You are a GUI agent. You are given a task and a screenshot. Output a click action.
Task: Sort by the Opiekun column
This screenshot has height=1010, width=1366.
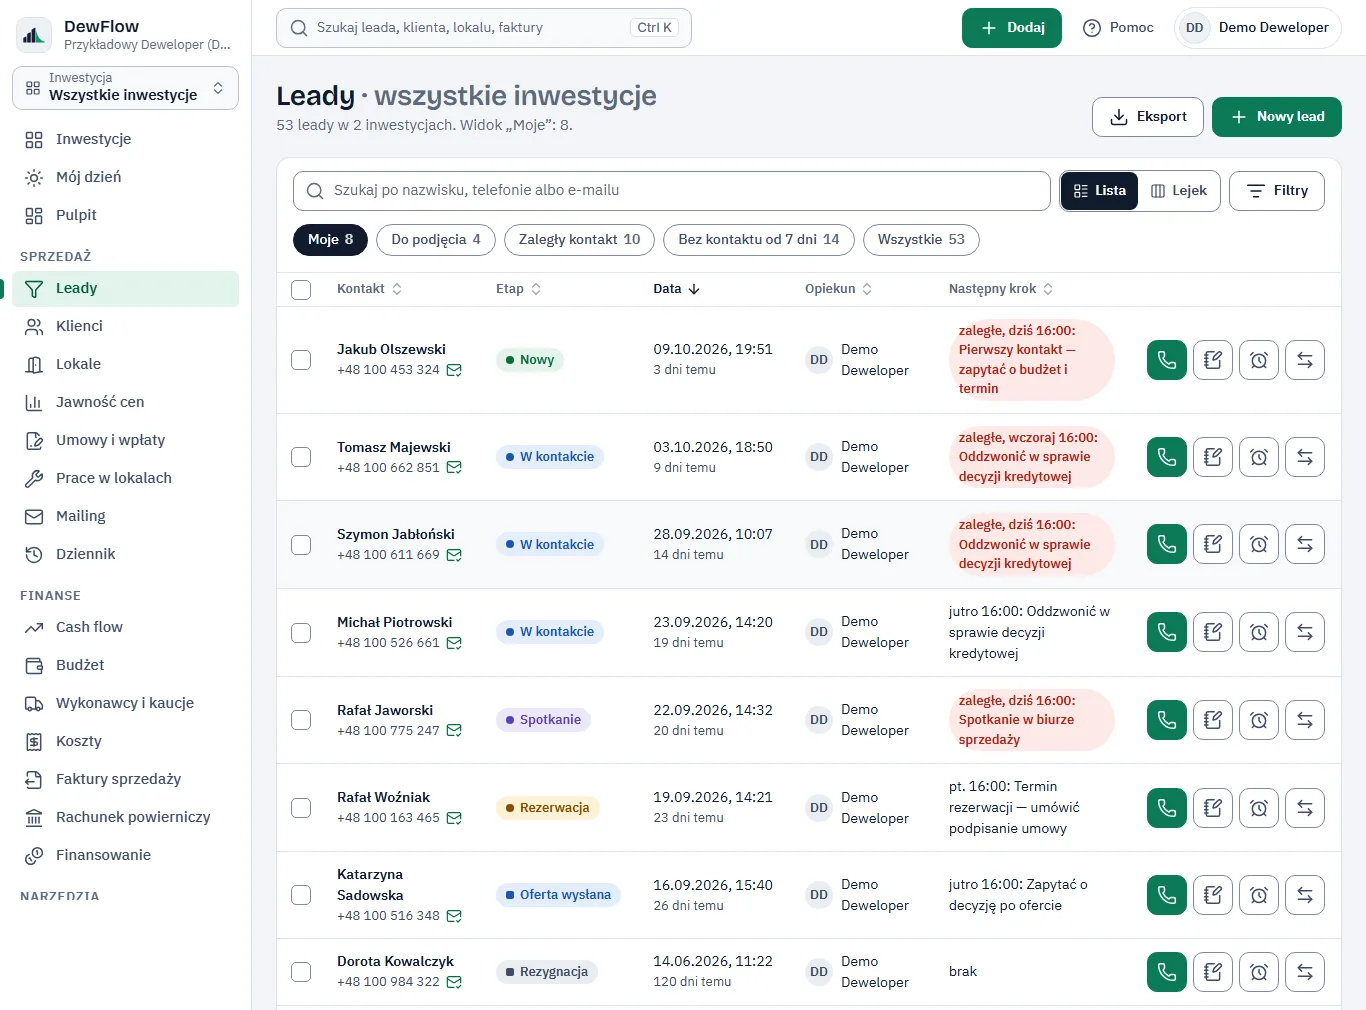click(838, 289)
